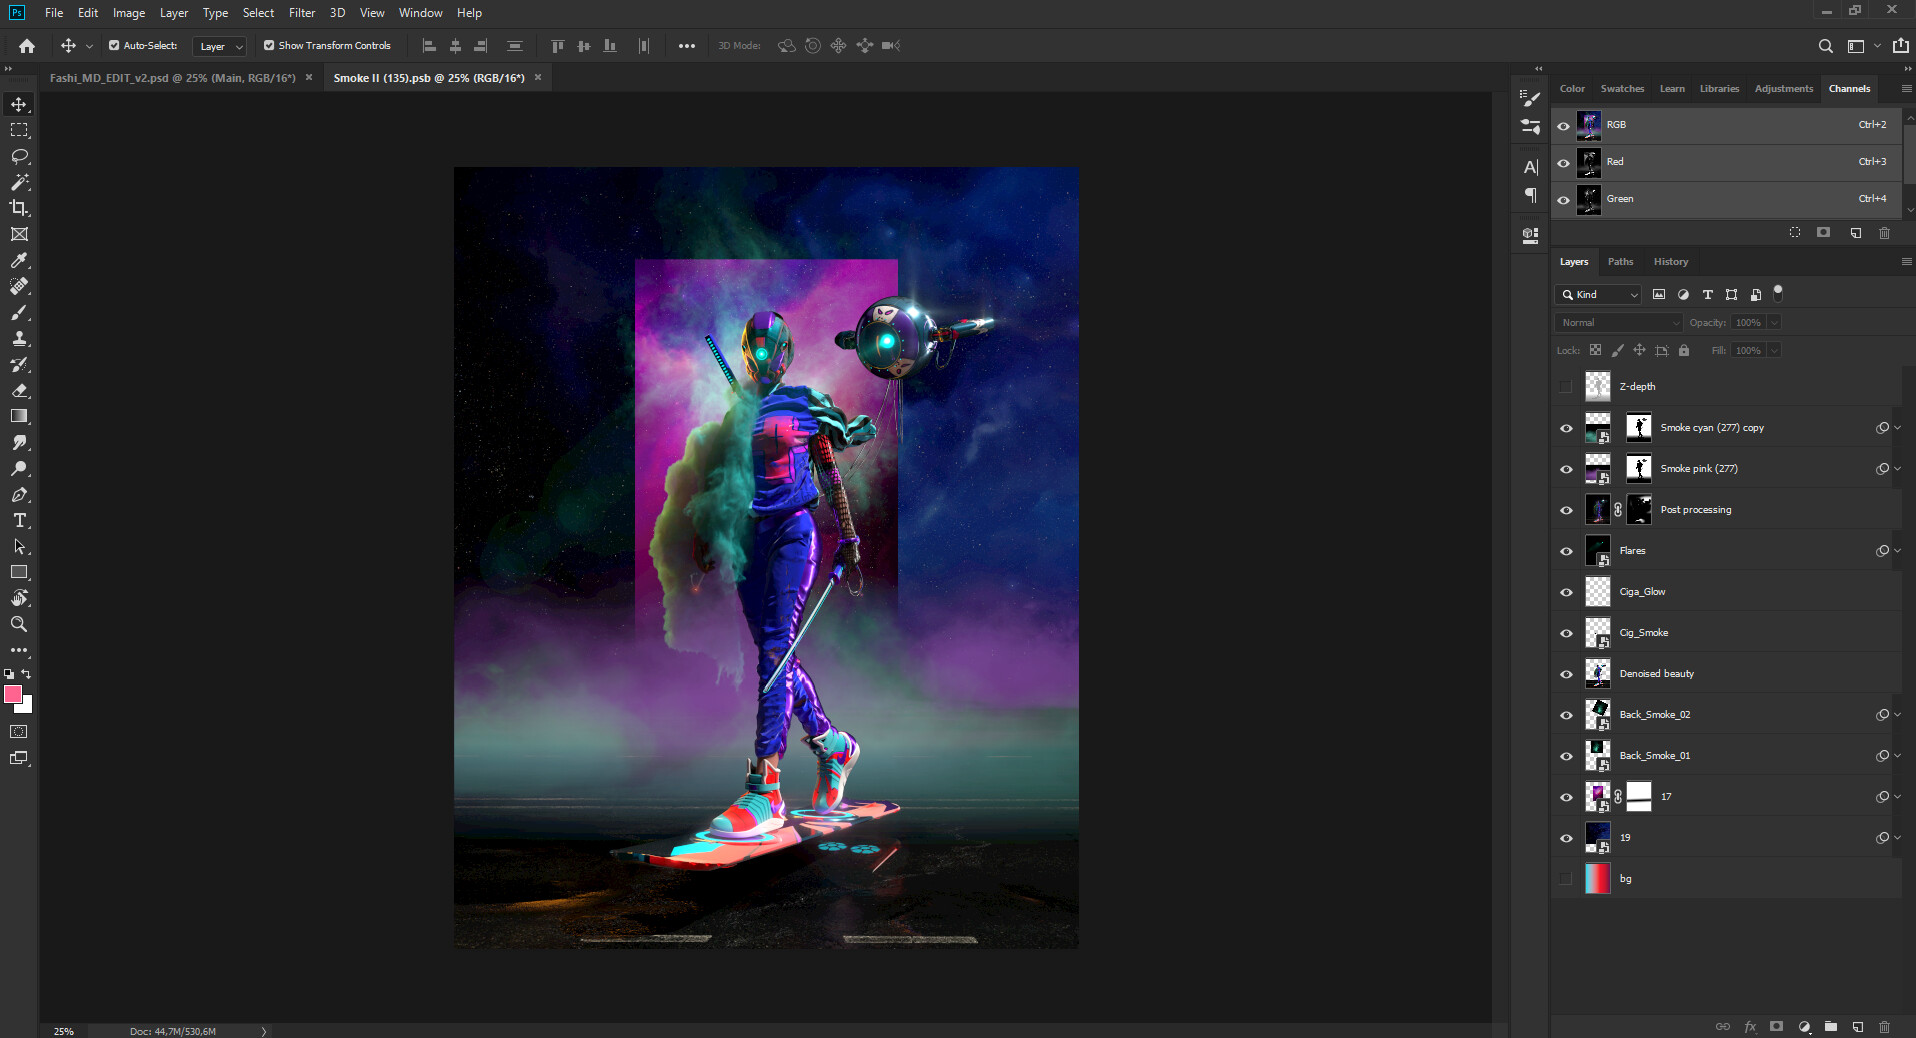Hide the Flares layer
Screen dimensions: 1916x1038
(x=1566, y=551)
